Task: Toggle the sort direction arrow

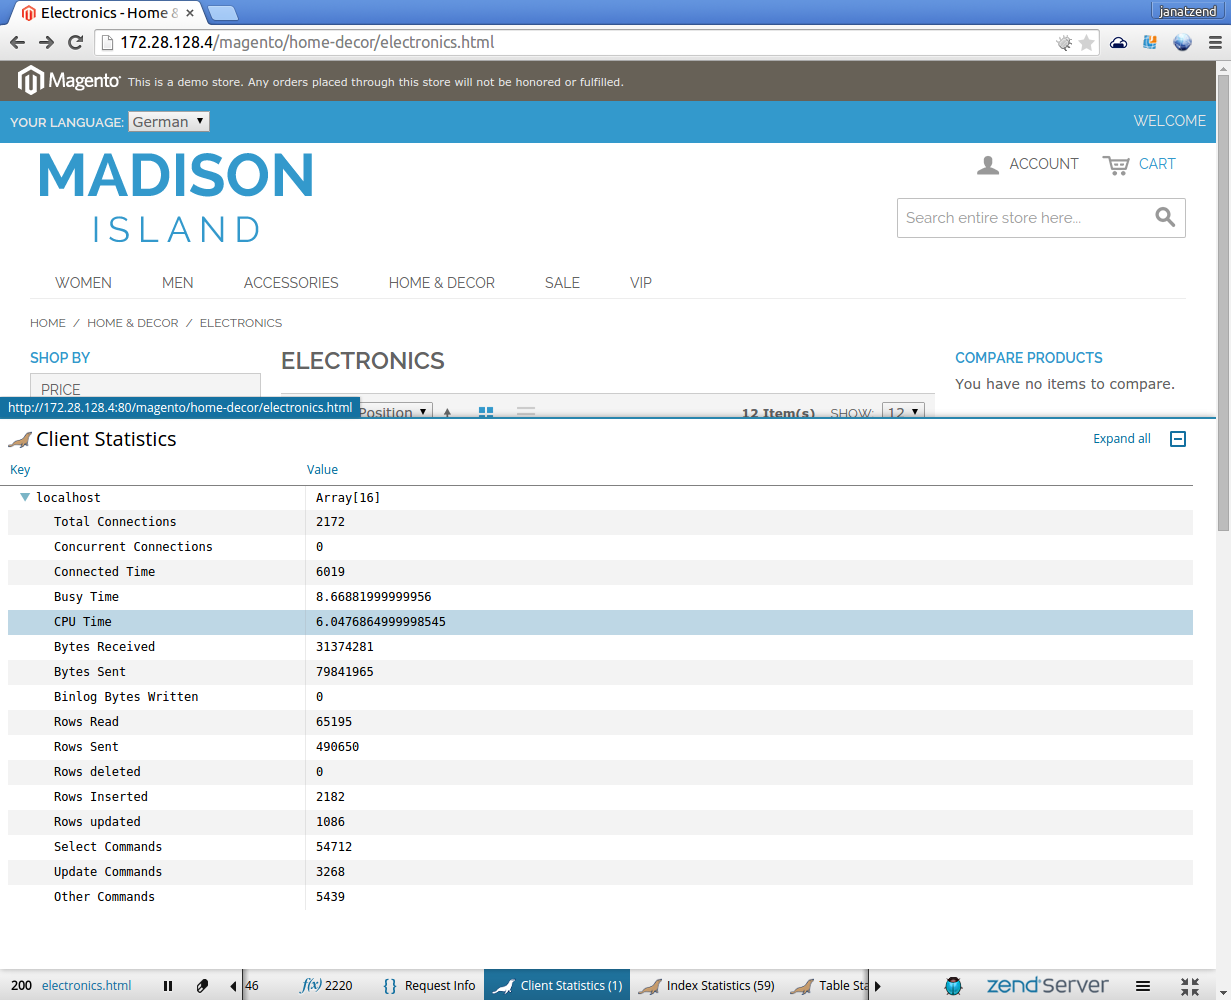Action: 447,412
